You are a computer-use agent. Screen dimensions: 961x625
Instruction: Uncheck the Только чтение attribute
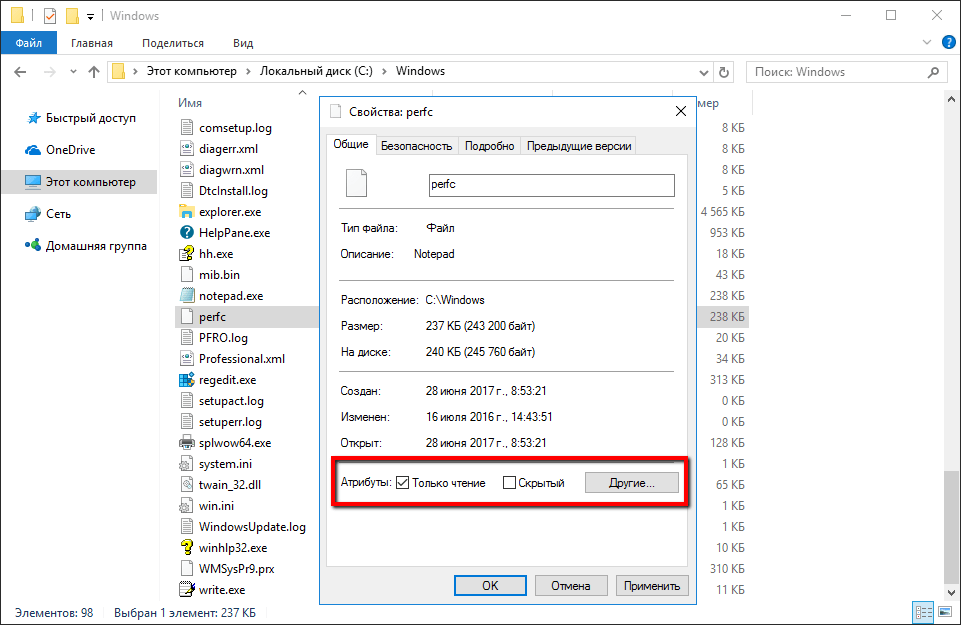403,482
